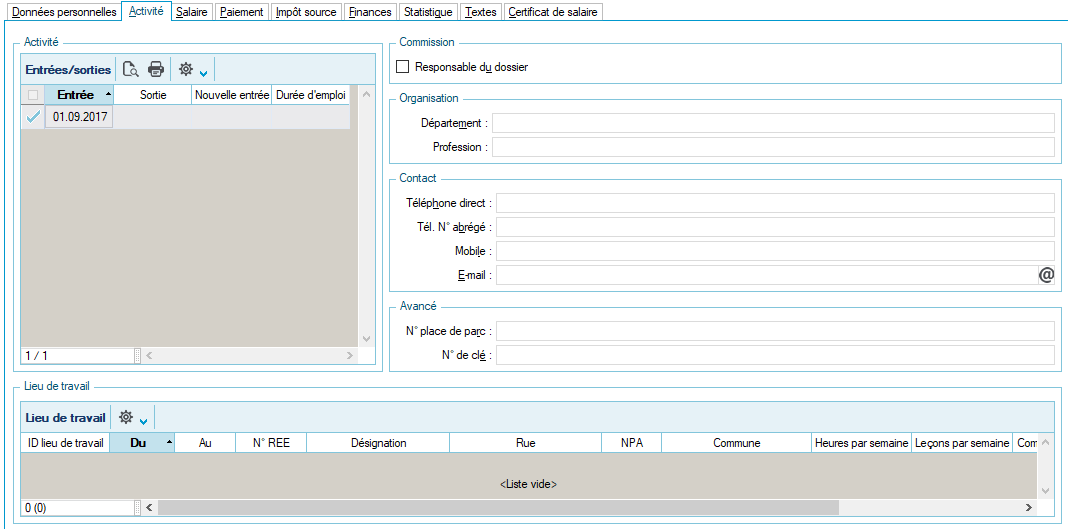Click the Leçons par semaine column header

(962, 443)
